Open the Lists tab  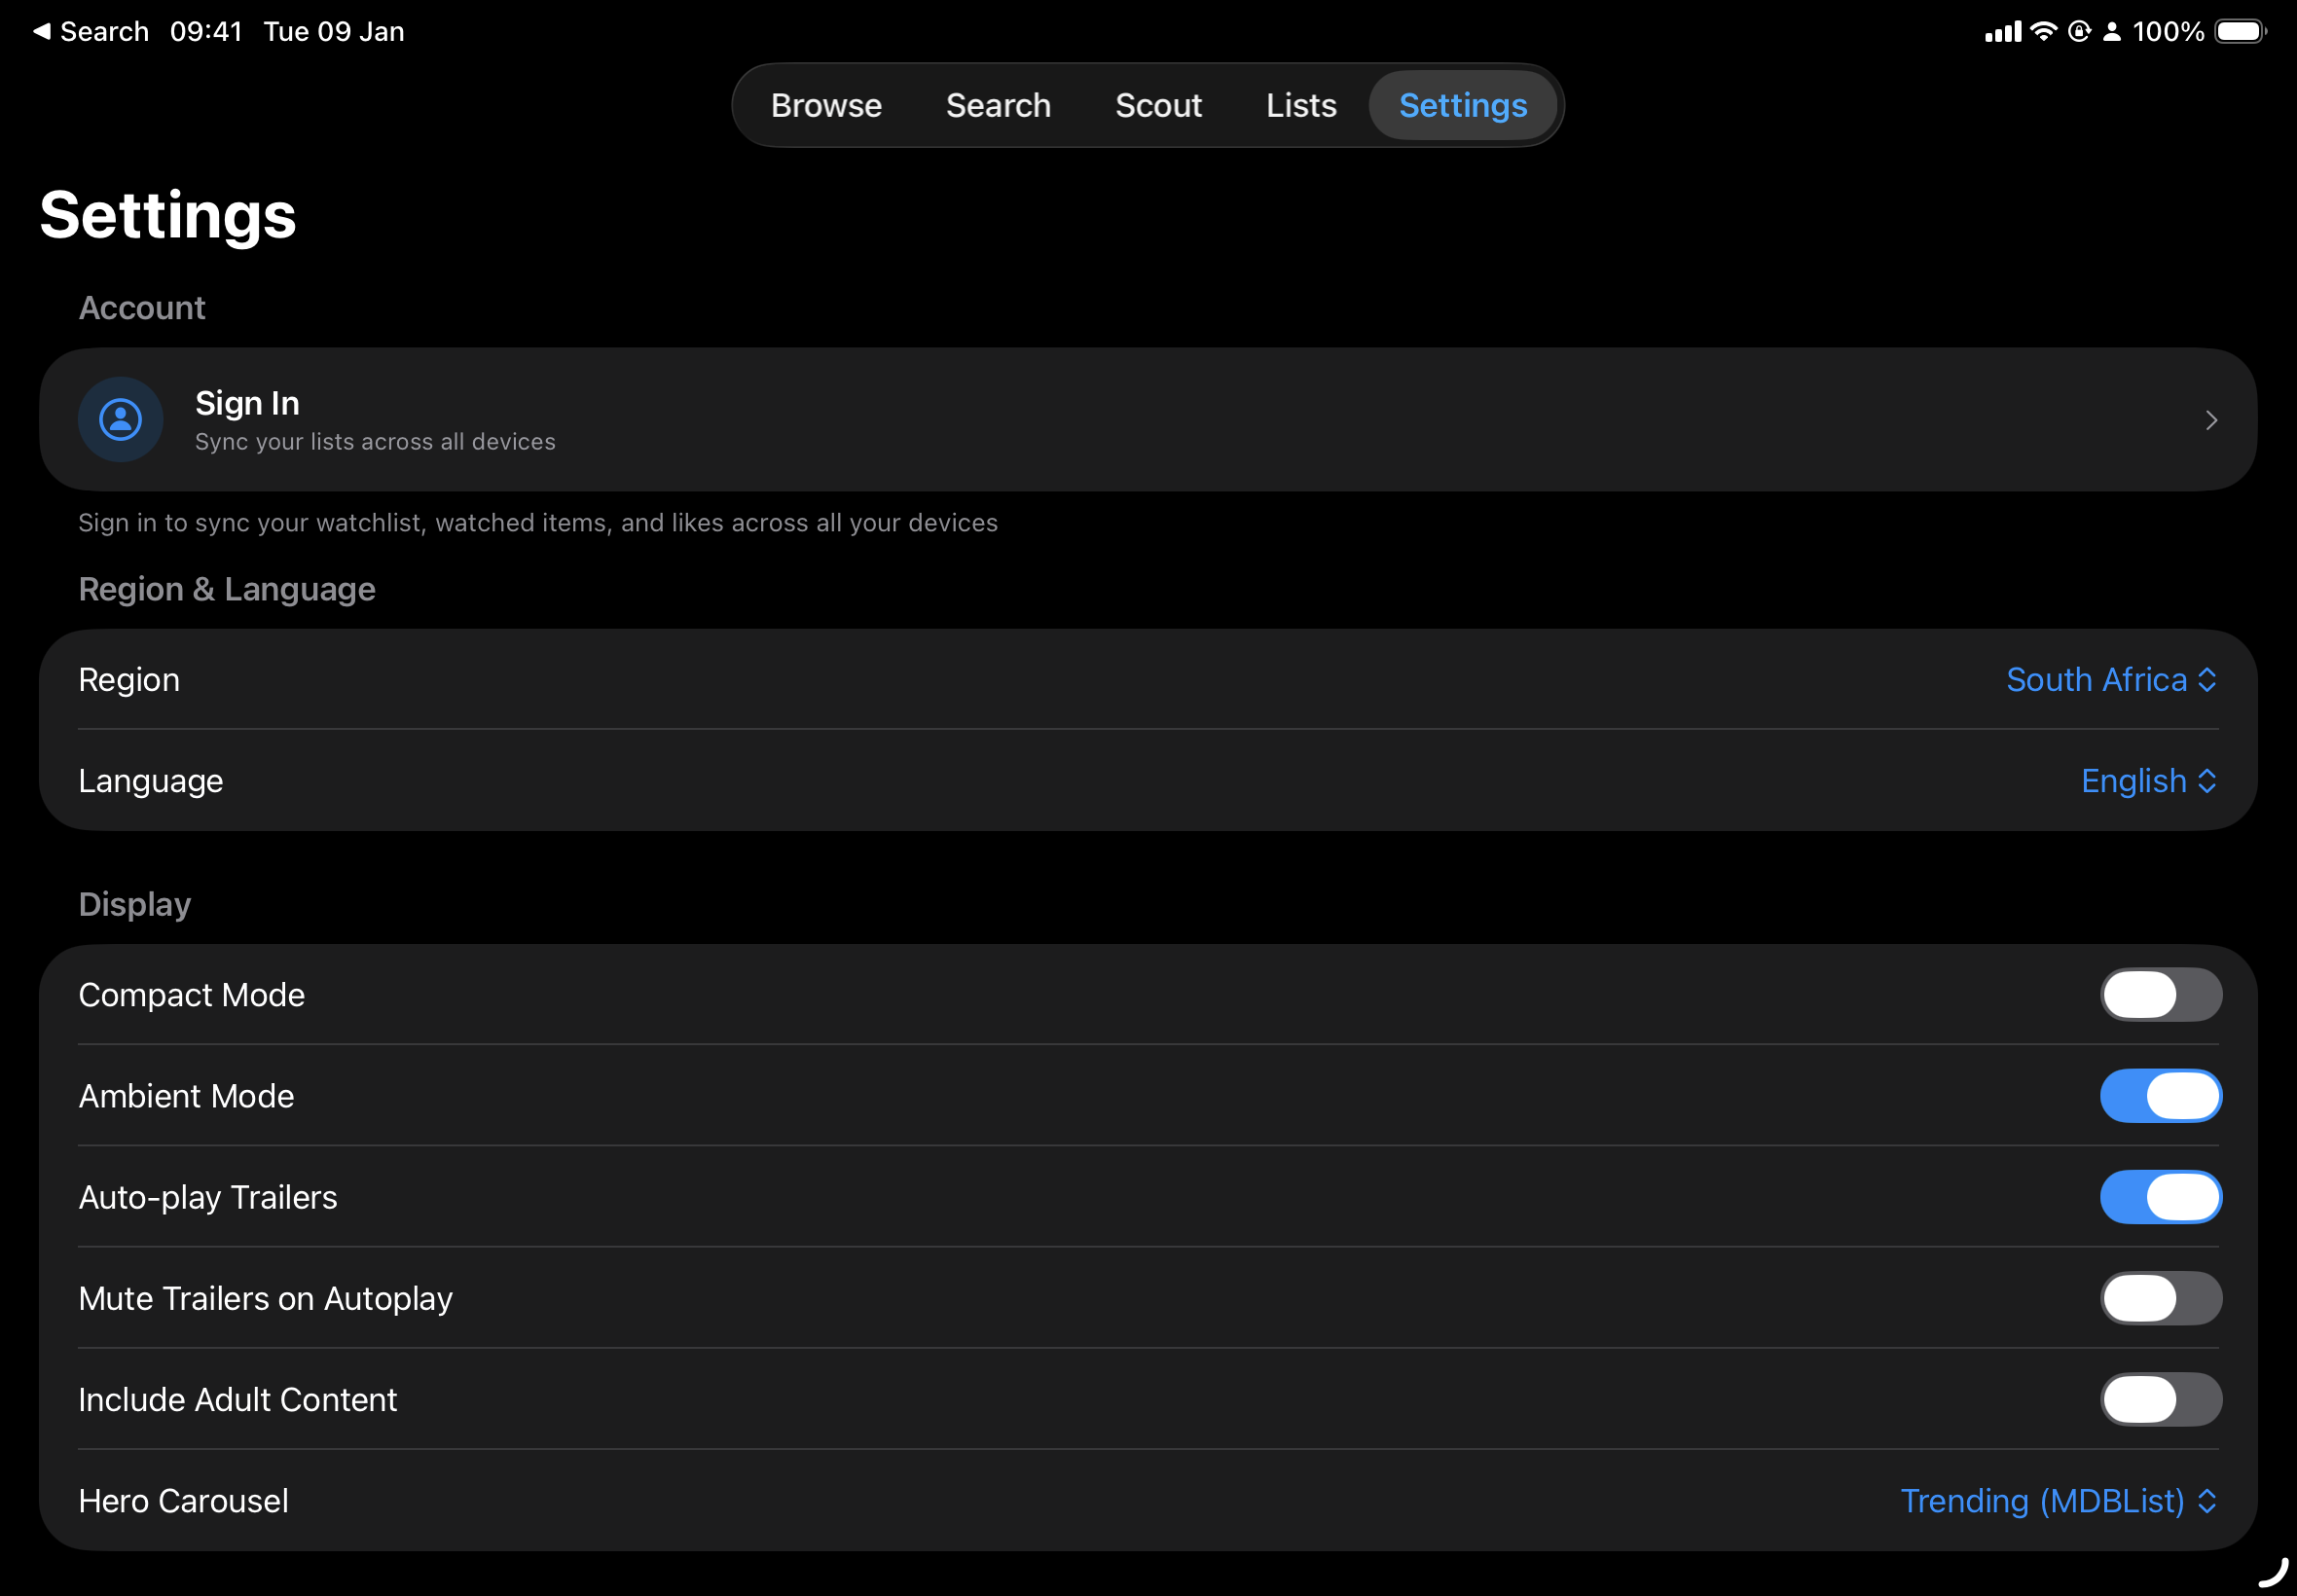coord(1300,104)
